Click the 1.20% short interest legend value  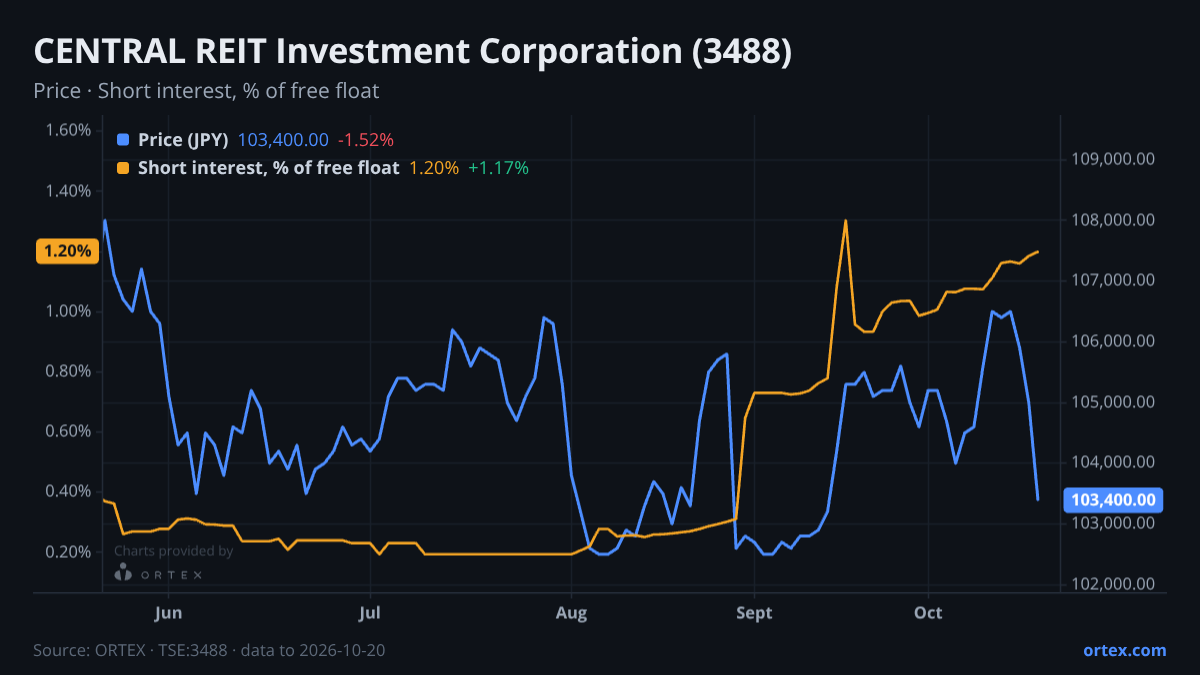click(434, 168)
